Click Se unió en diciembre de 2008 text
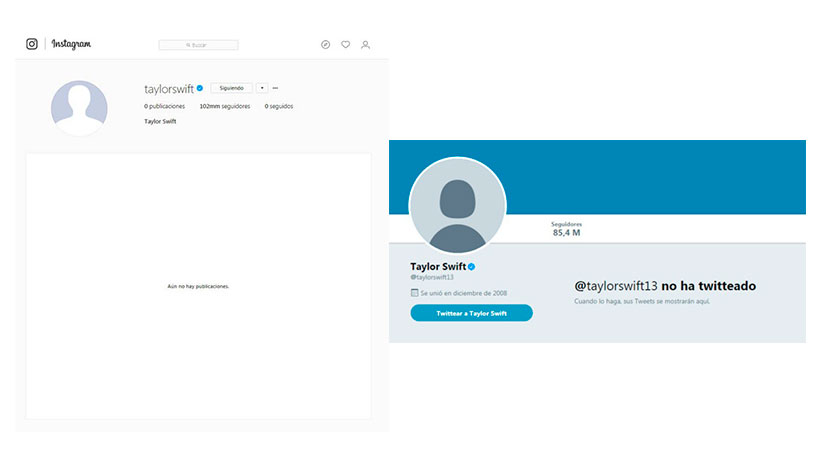Screen dimensions: 830x467 click(x=464, y=293)
